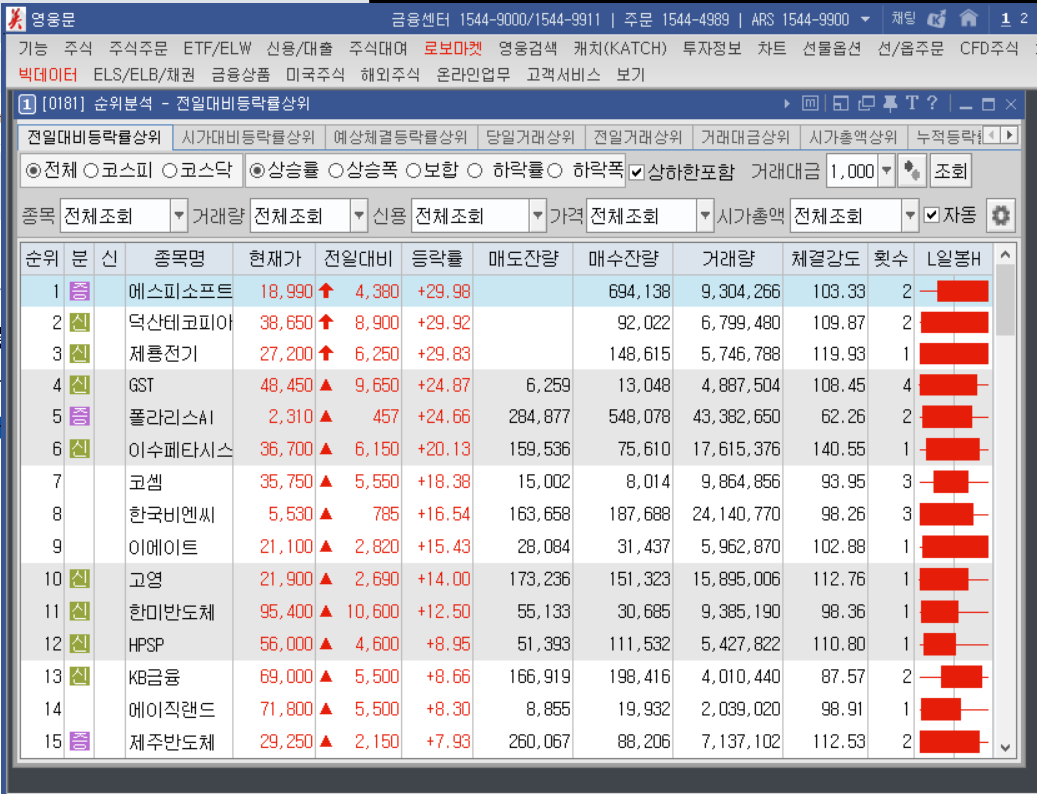The image size is (1037, 794).
Task: Click the memo 'm' icon in window title
Action: [810, 103]
